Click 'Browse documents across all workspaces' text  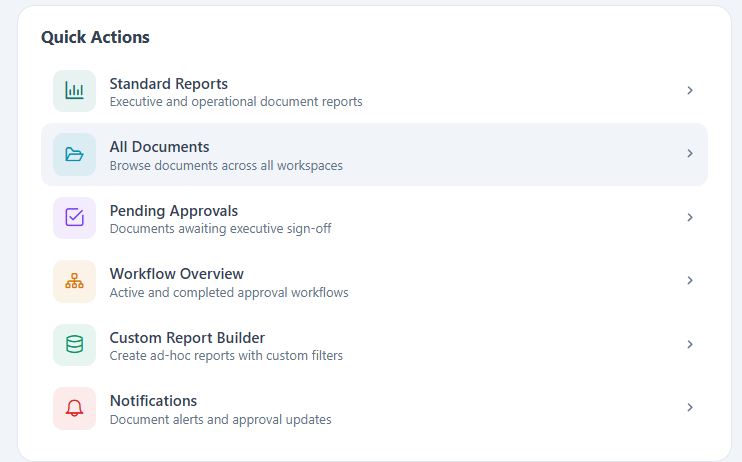tap(226, 166)
